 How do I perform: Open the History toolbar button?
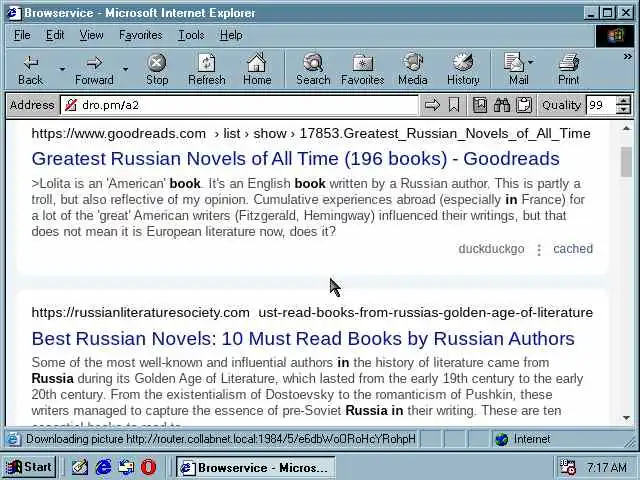[x=463, y=69]
